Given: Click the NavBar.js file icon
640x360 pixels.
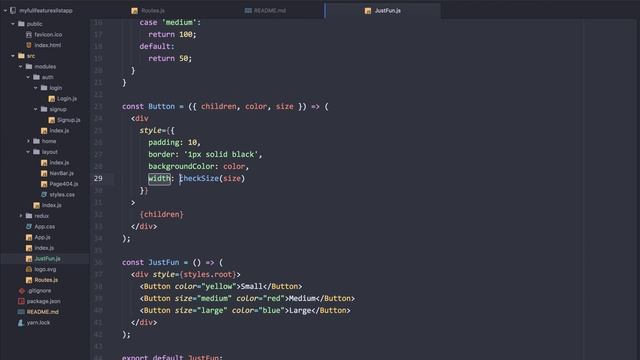Looking at the screenshot, I should [x=44, y=173].
